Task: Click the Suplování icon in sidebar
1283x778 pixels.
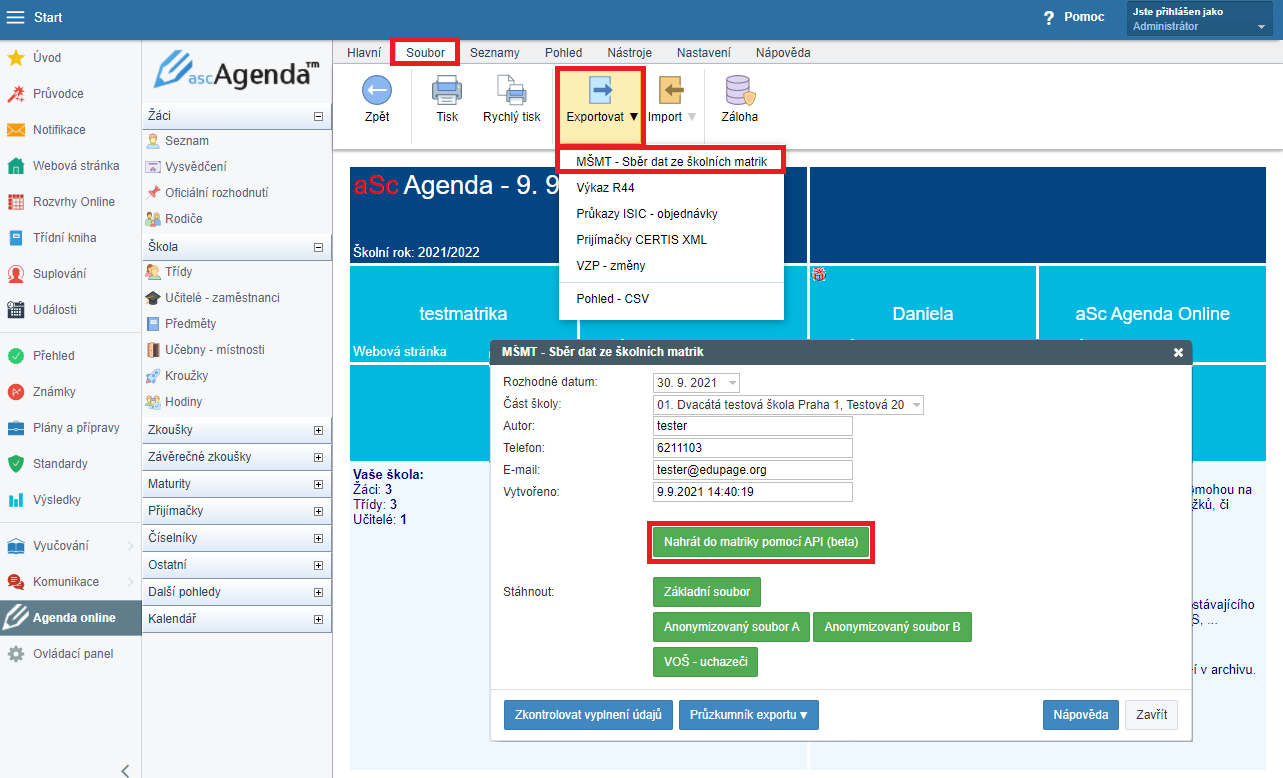Action: (x=16, y=274)
